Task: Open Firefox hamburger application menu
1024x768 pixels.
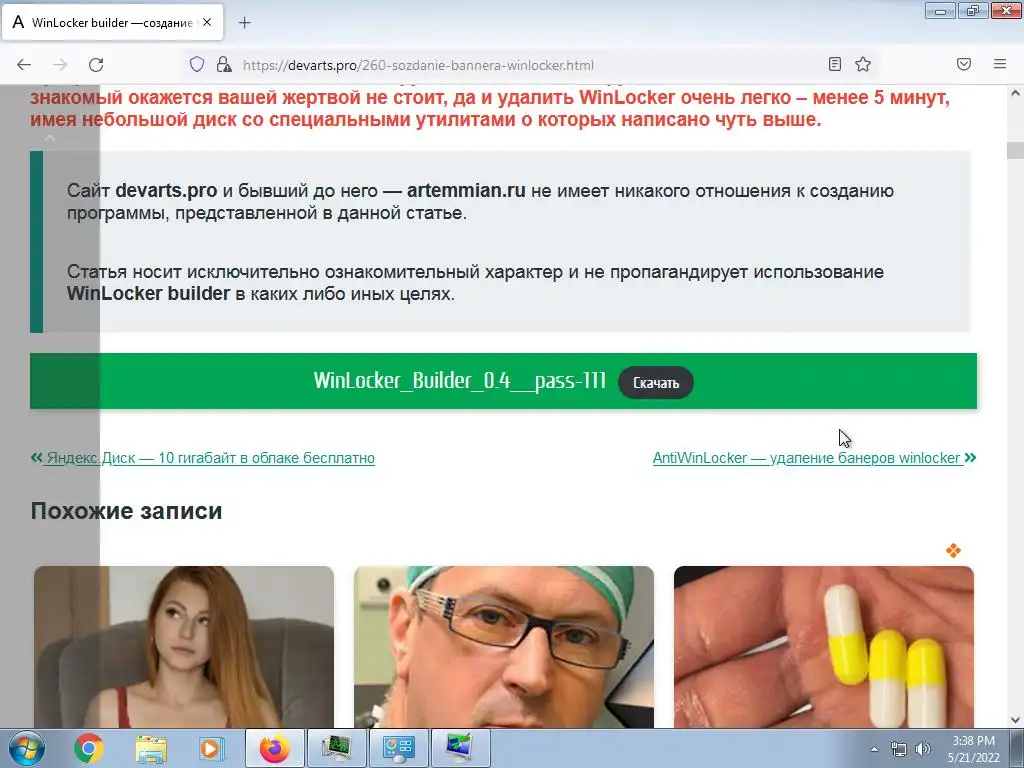Action: 1000,64
